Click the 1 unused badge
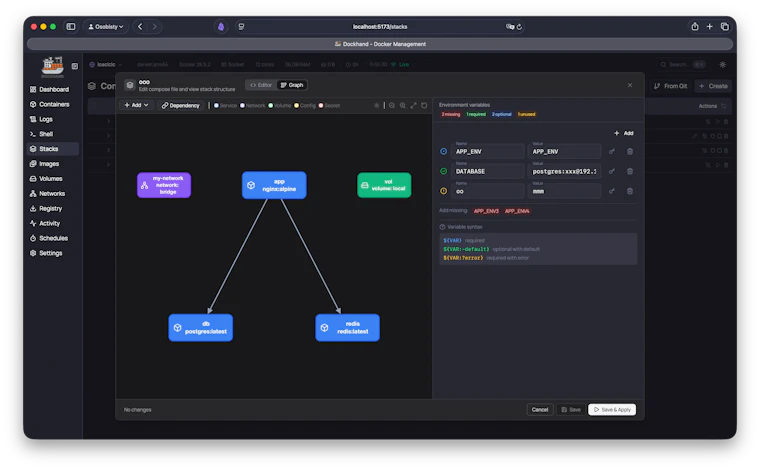Image resolution: width=760 pixels, height=470 pixels. [526, 114]
